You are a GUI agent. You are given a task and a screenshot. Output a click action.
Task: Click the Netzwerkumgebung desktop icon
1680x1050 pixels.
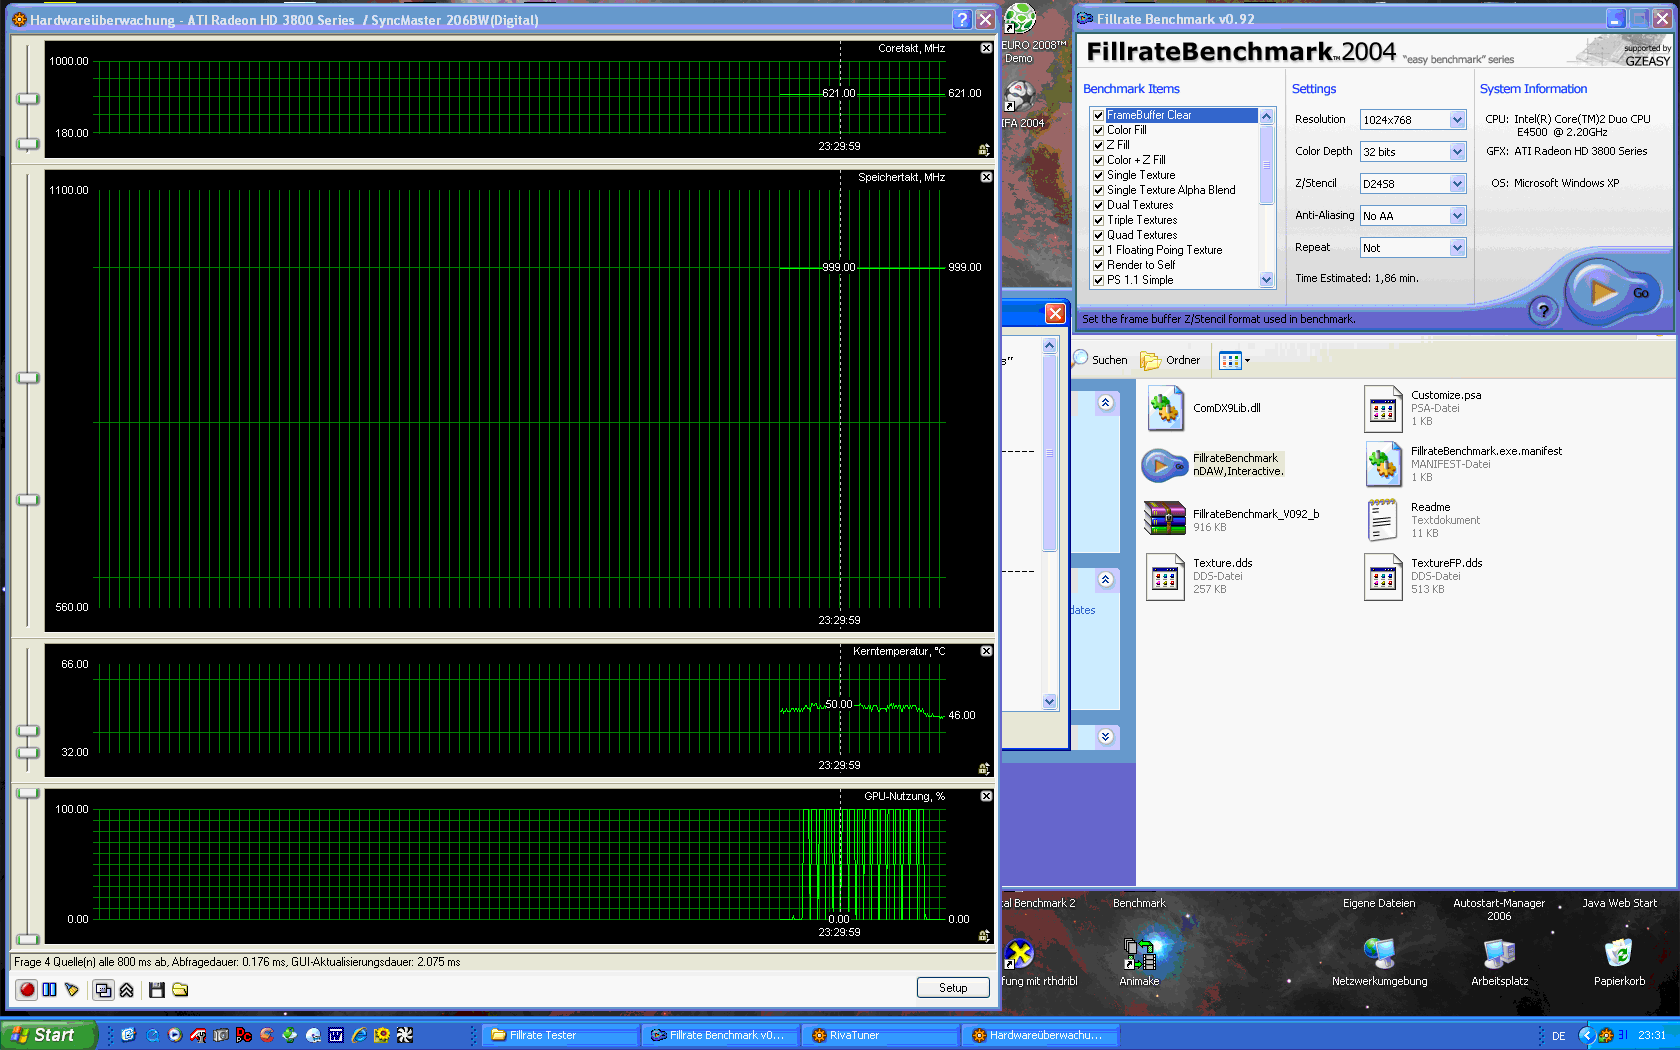pos(1380,953)
